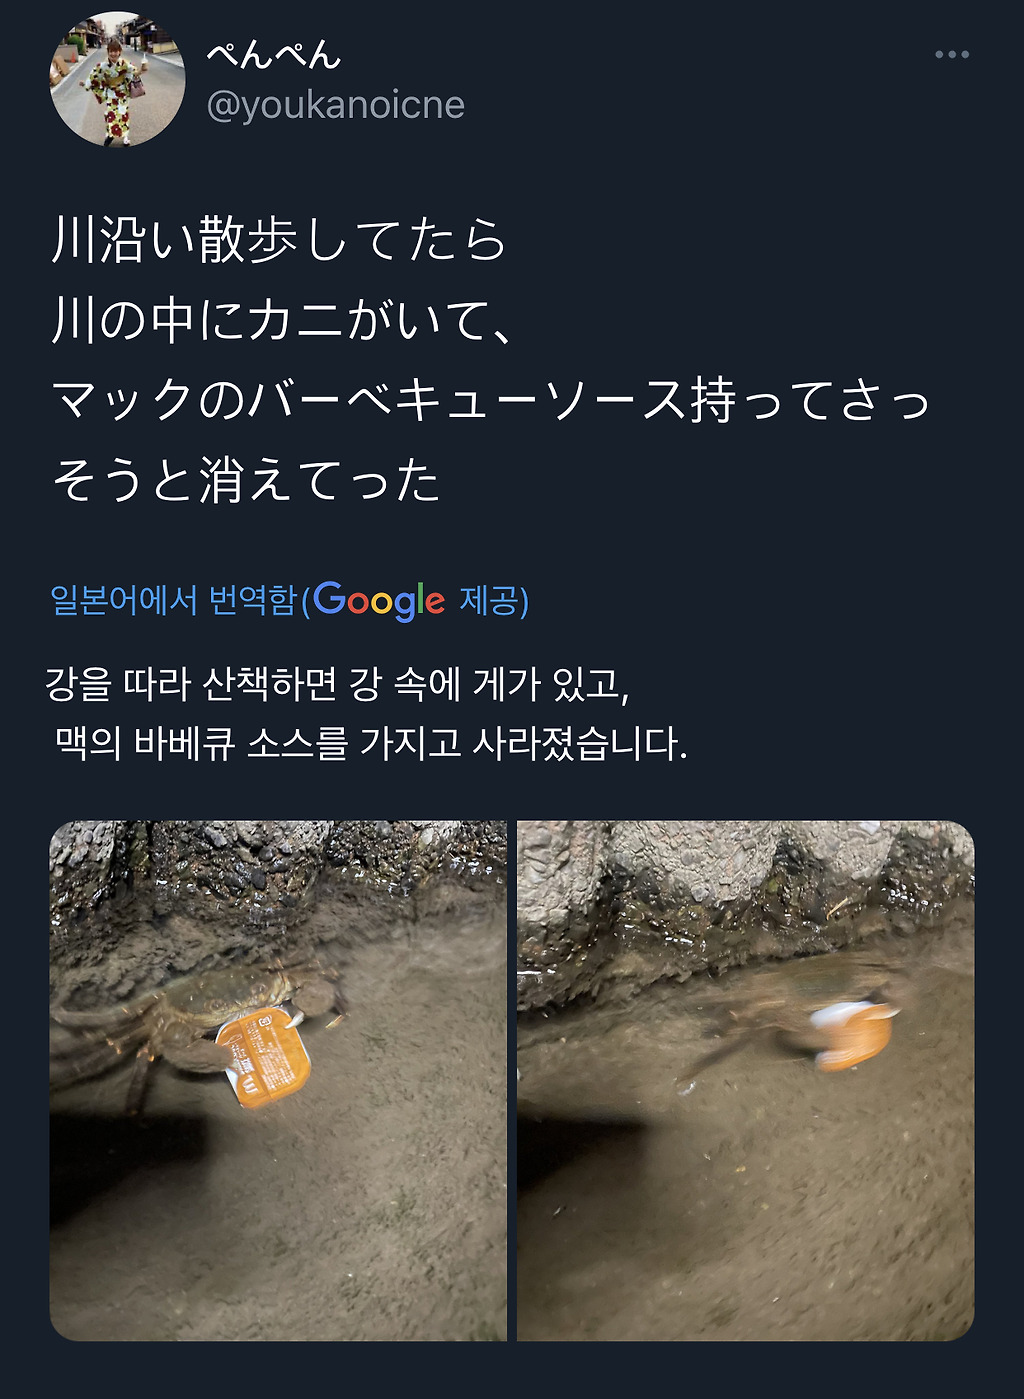Viewport: 1024px width, 1399px height.
Task: Click the line starting with マックのバーベキューソース
Action: (x=491, y=400)
